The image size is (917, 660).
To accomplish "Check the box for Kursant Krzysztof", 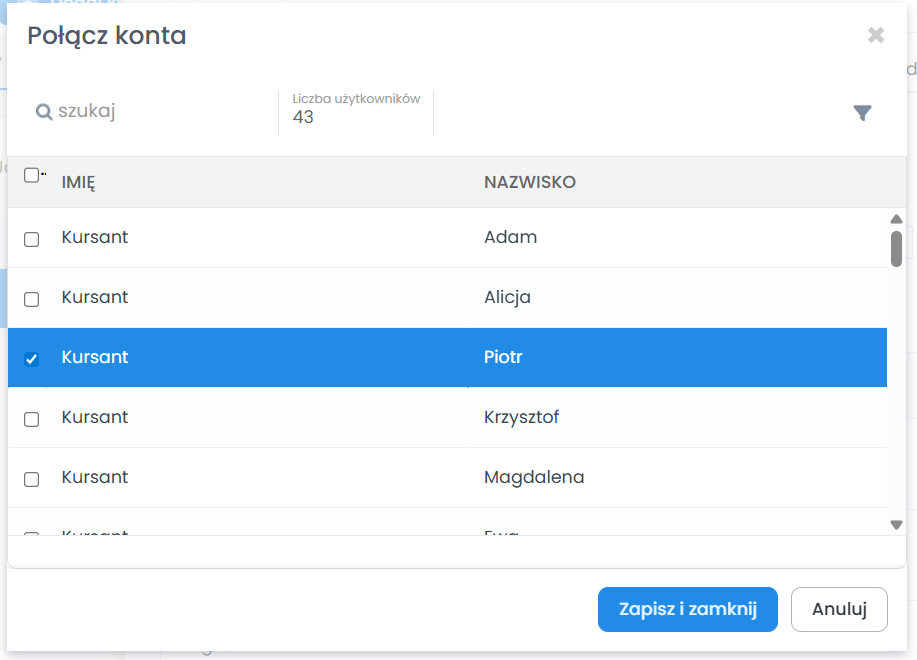I will pos(32,419).
